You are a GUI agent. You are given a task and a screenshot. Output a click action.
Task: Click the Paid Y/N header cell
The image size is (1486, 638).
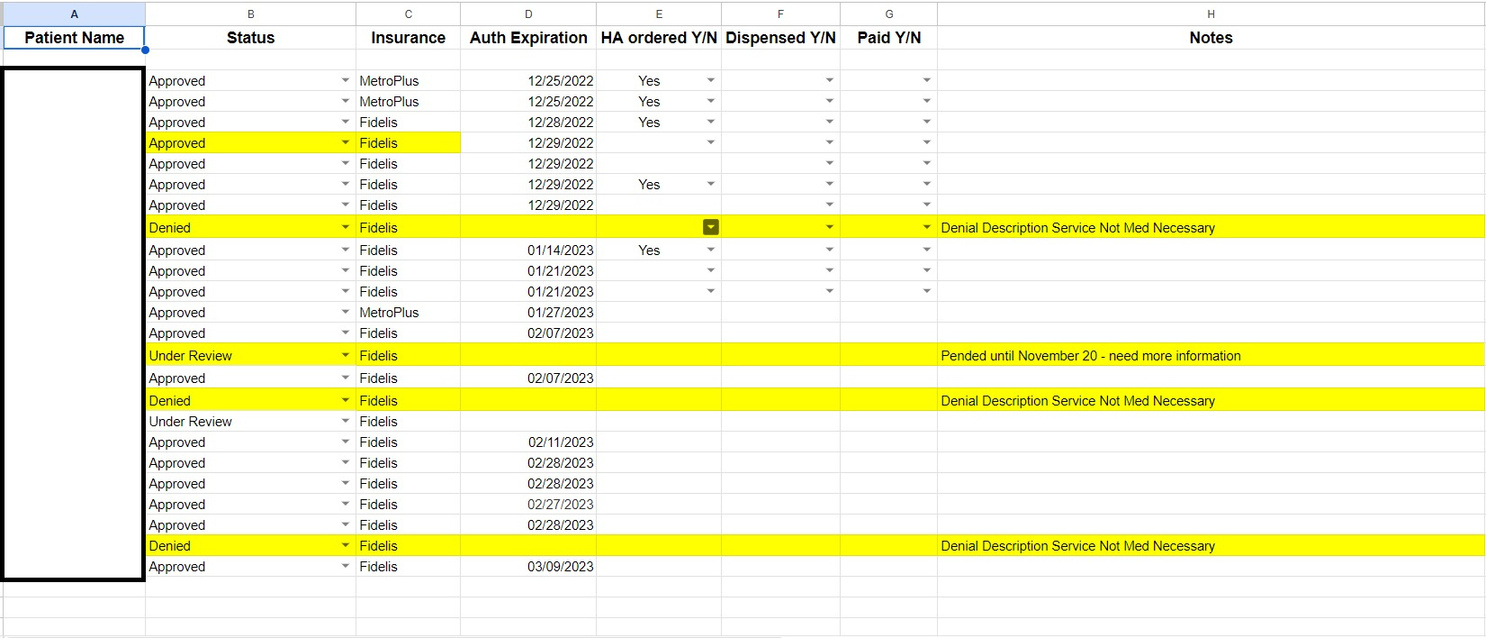pos(889,38)
